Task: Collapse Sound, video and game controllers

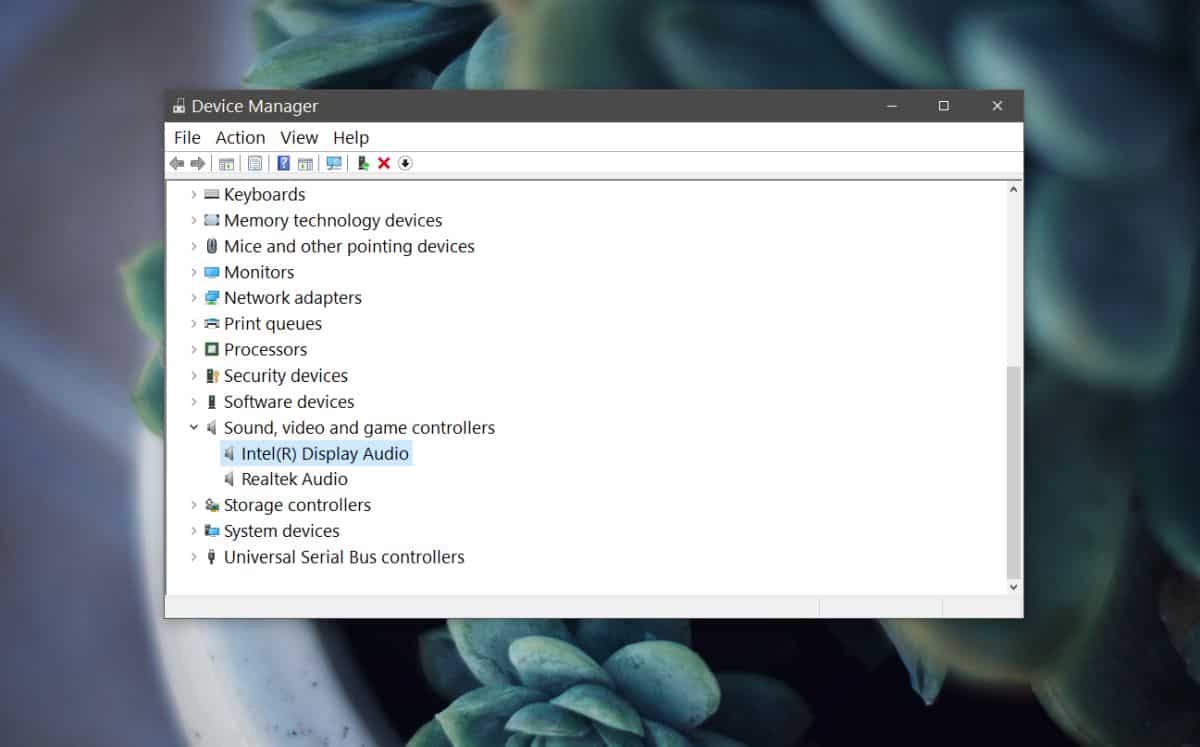Action: tap(194, 428)
